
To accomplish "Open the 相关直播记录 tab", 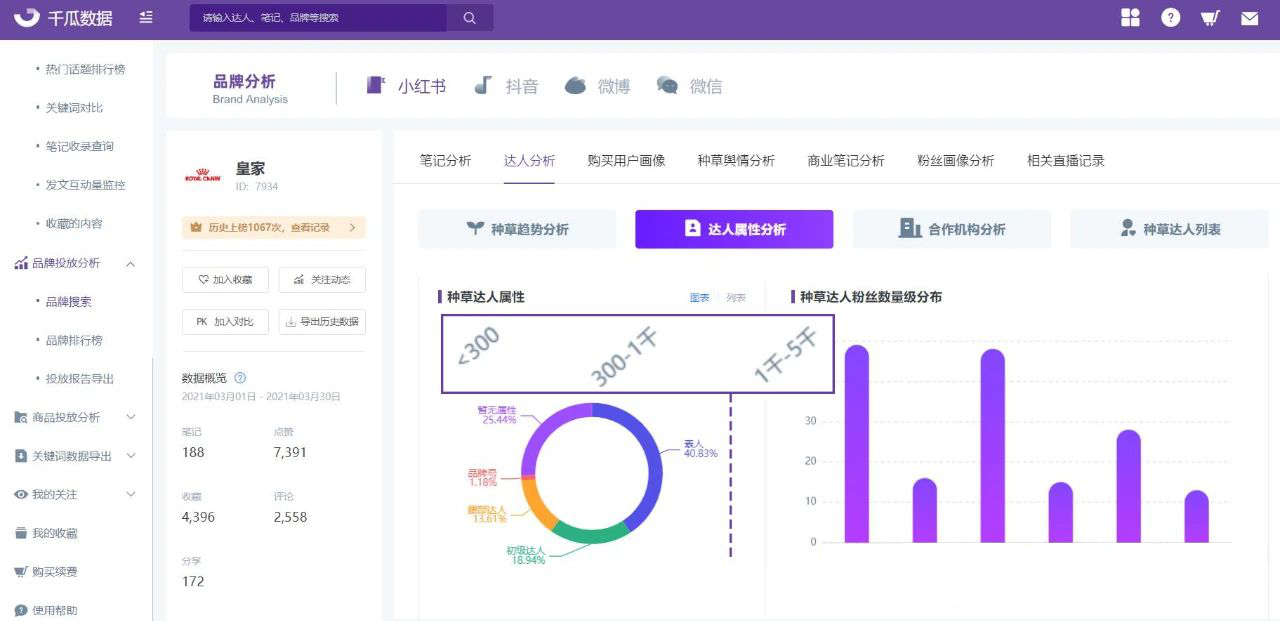I will pyautogui.click(x=1066, y=160).
